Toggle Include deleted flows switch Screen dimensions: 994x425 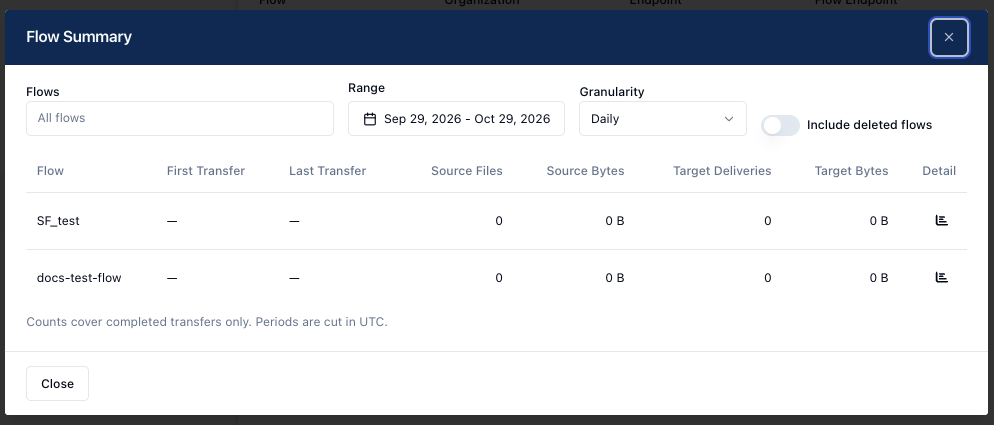[780, 125]
